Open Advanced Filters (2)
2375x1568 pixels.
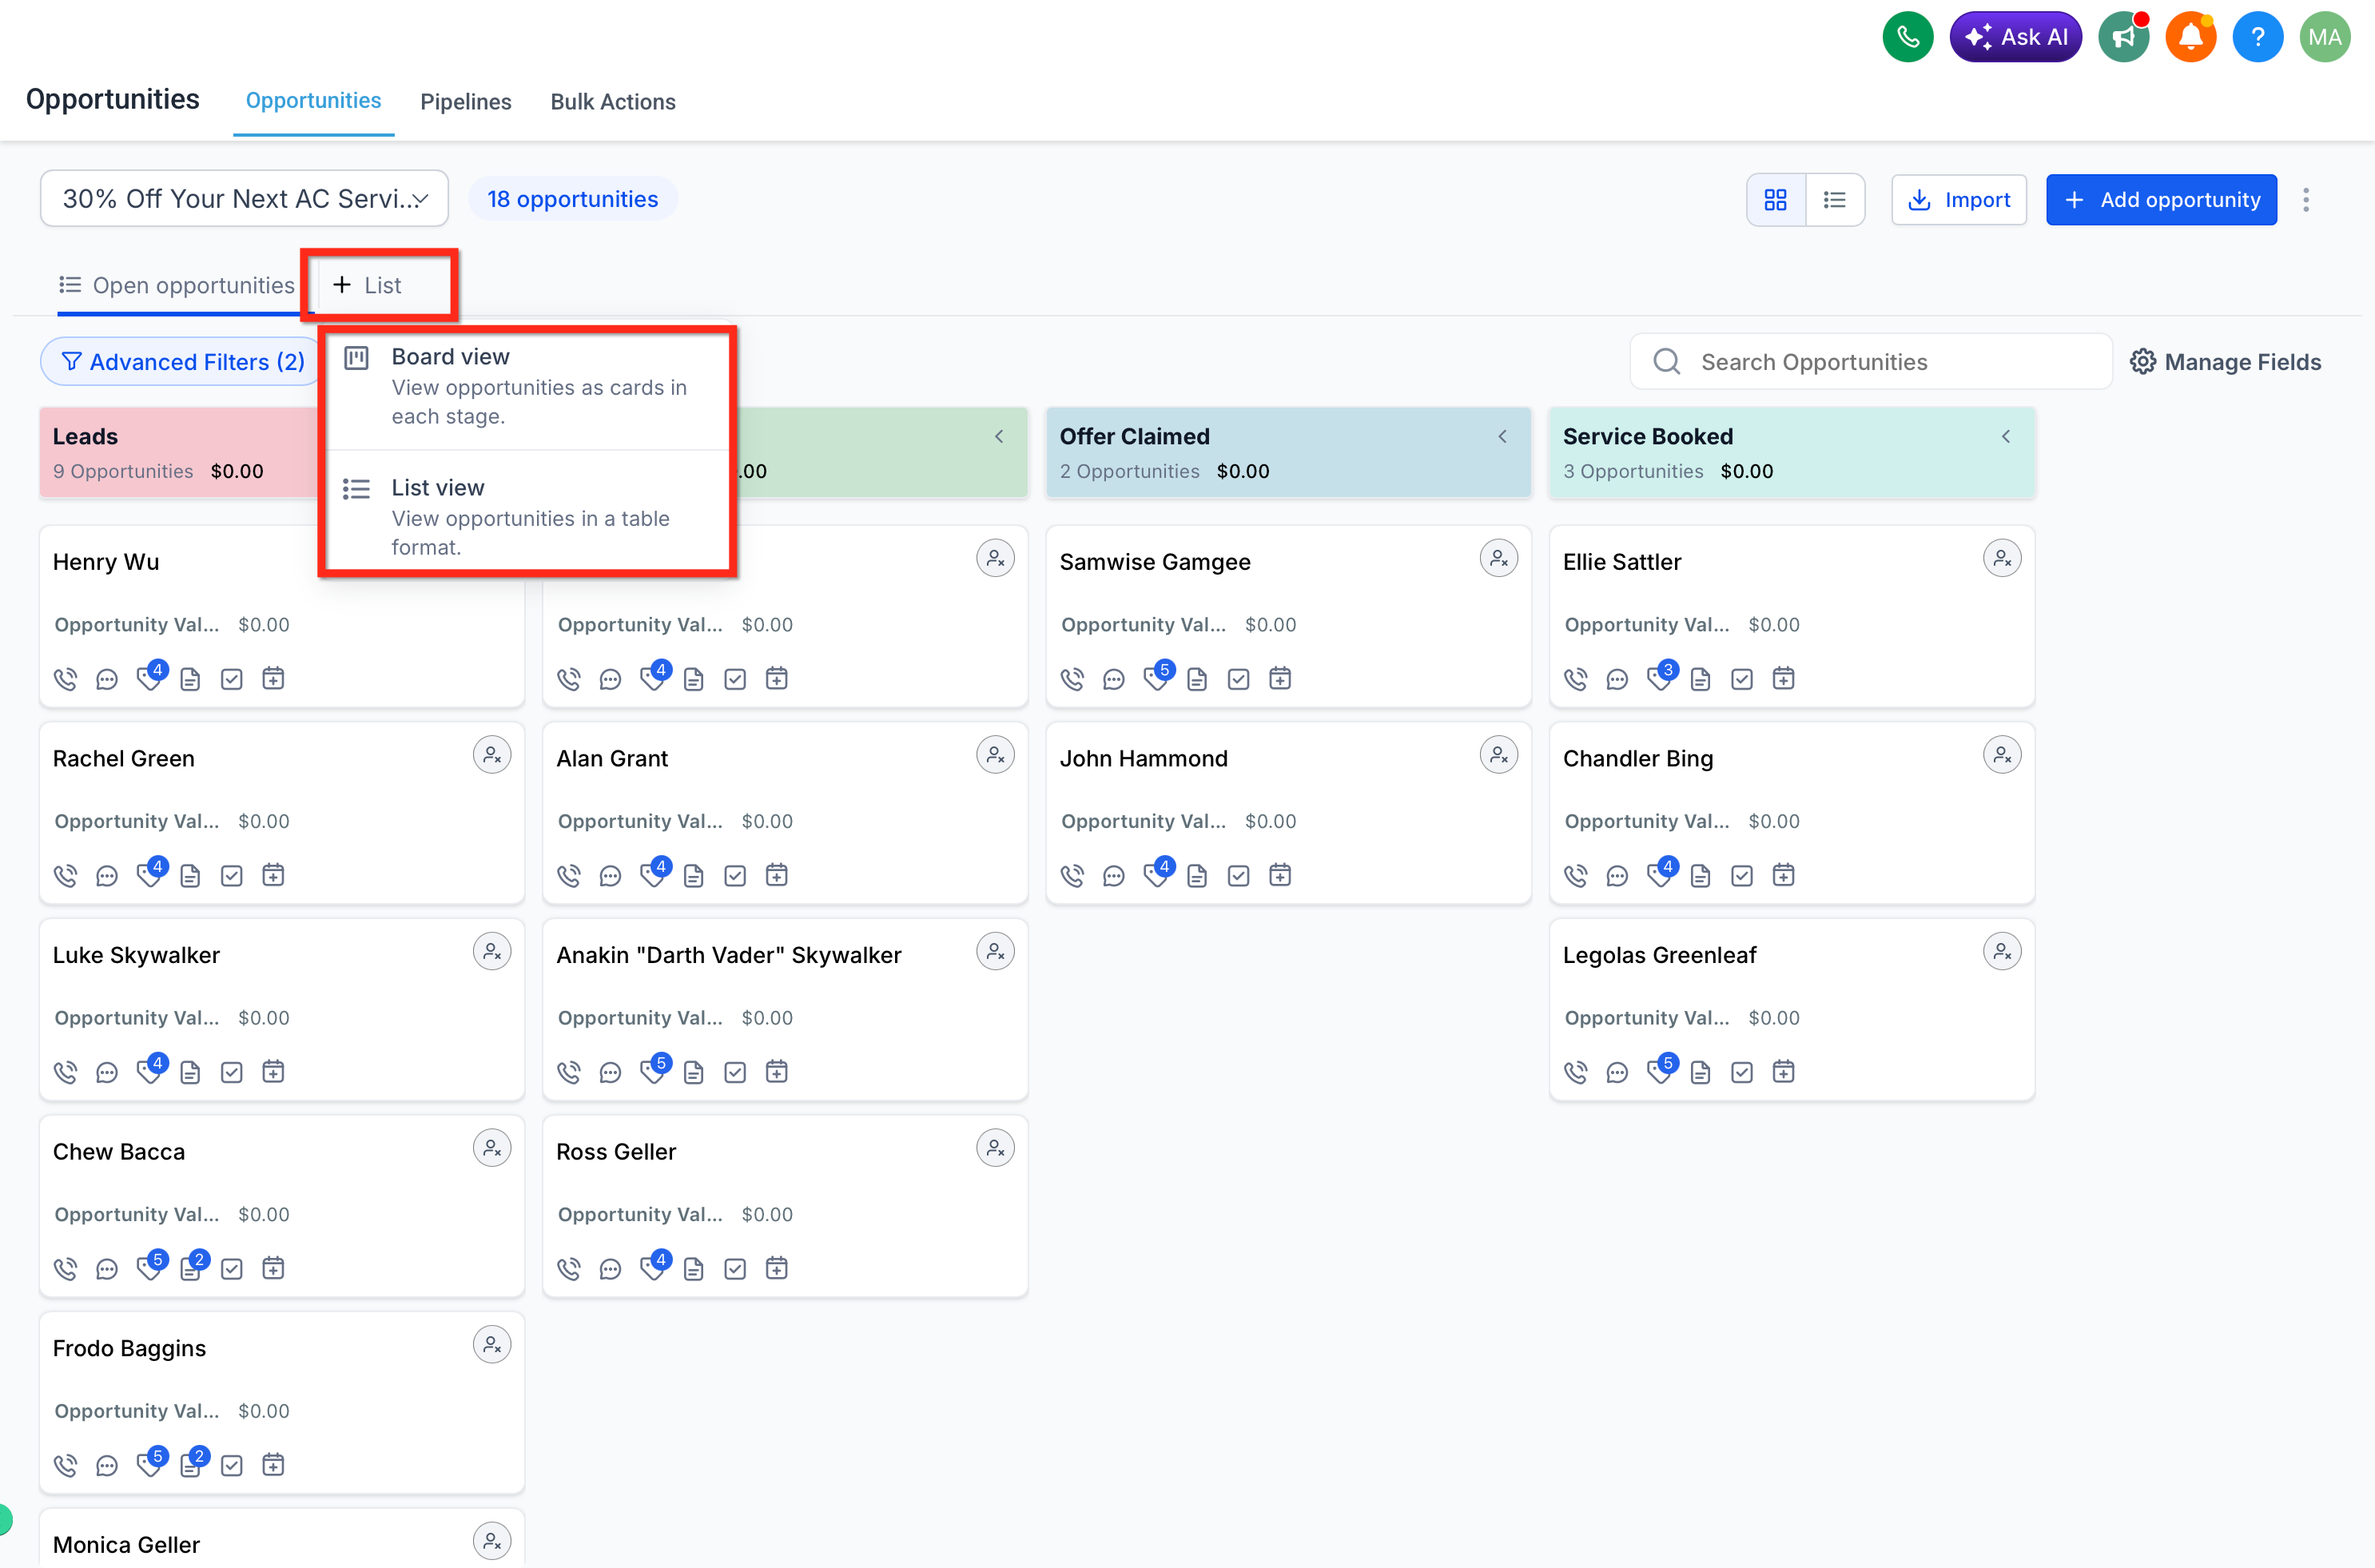point(183,362)
